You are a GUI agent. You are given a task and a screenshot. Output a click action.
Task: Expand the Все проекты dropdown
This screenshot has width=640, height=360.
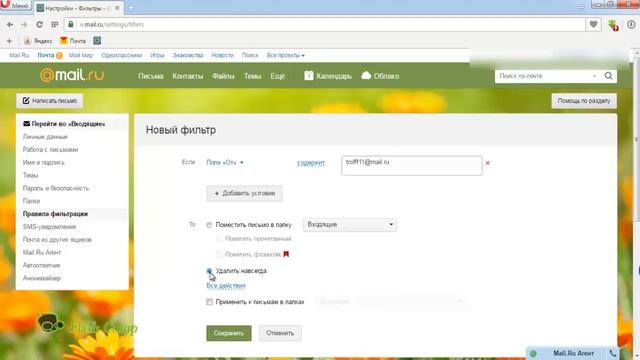pyautogui.click(x=286, y=55)
